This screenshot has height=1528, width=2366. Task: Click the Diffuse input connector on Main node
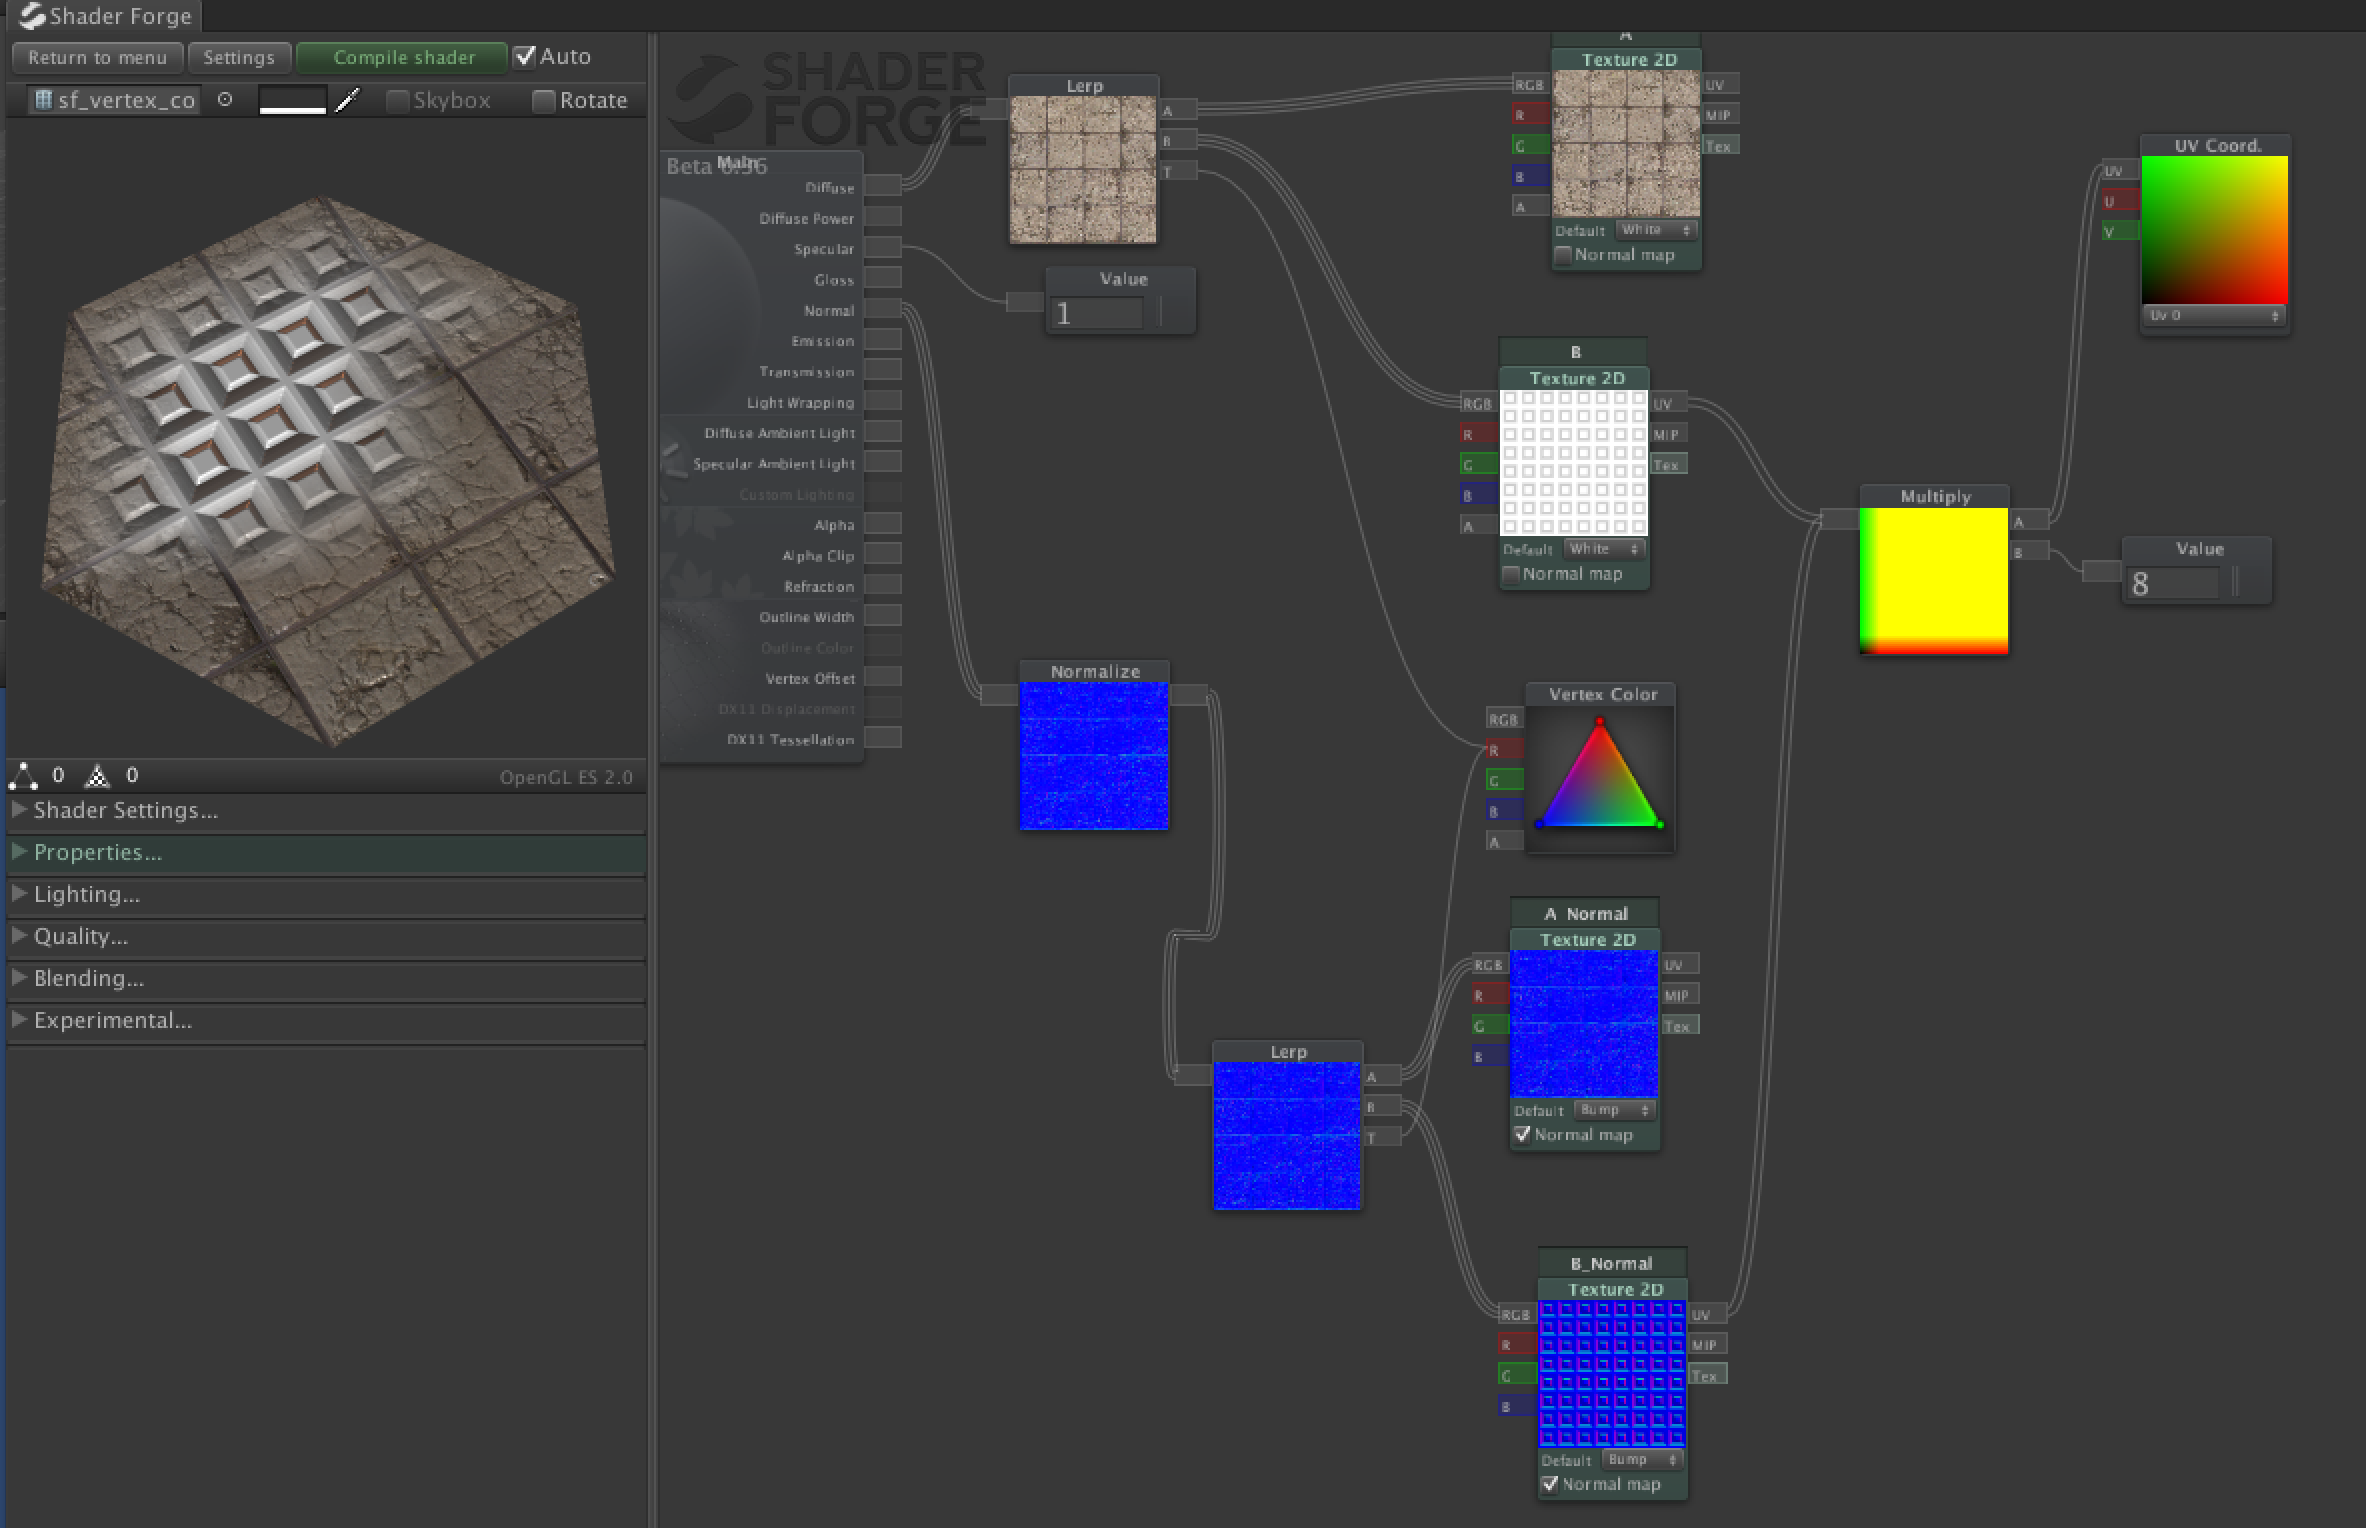883,186
